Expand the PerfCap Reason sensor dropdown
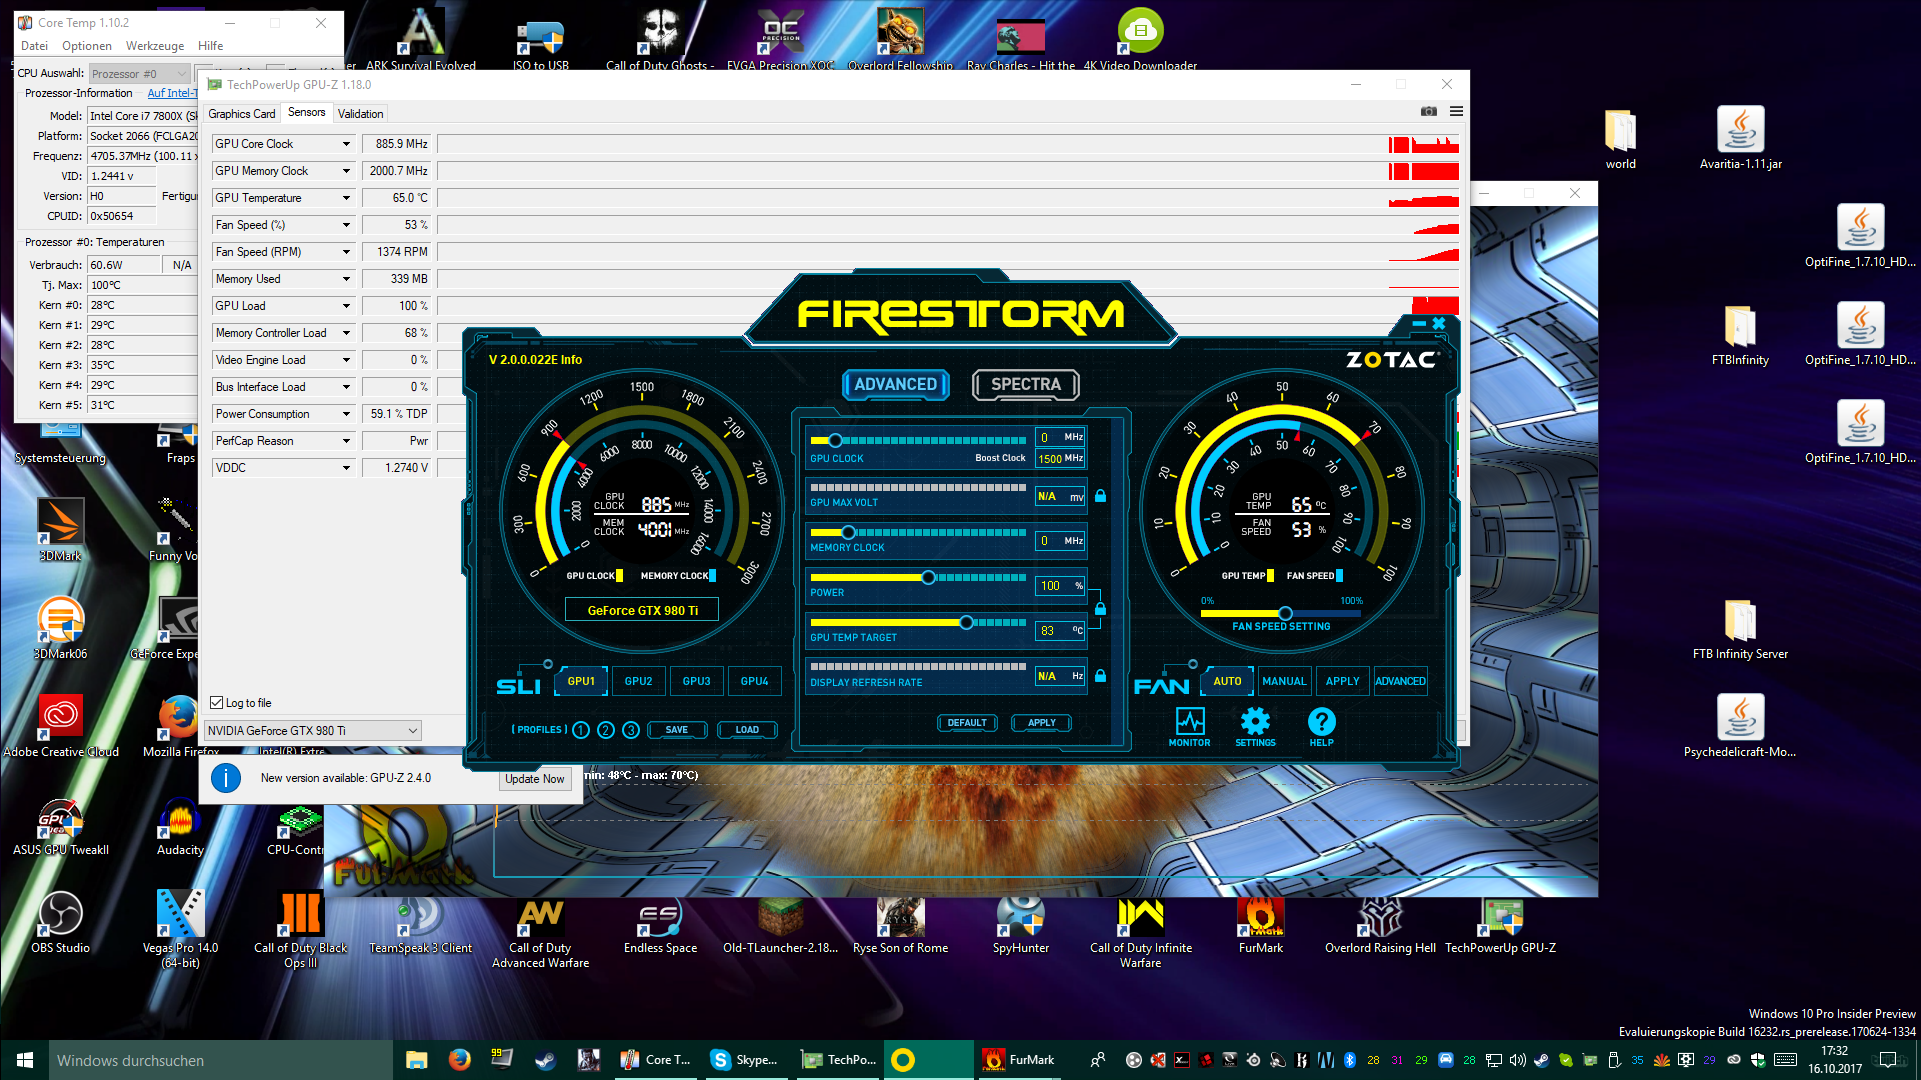 (346, 441)
